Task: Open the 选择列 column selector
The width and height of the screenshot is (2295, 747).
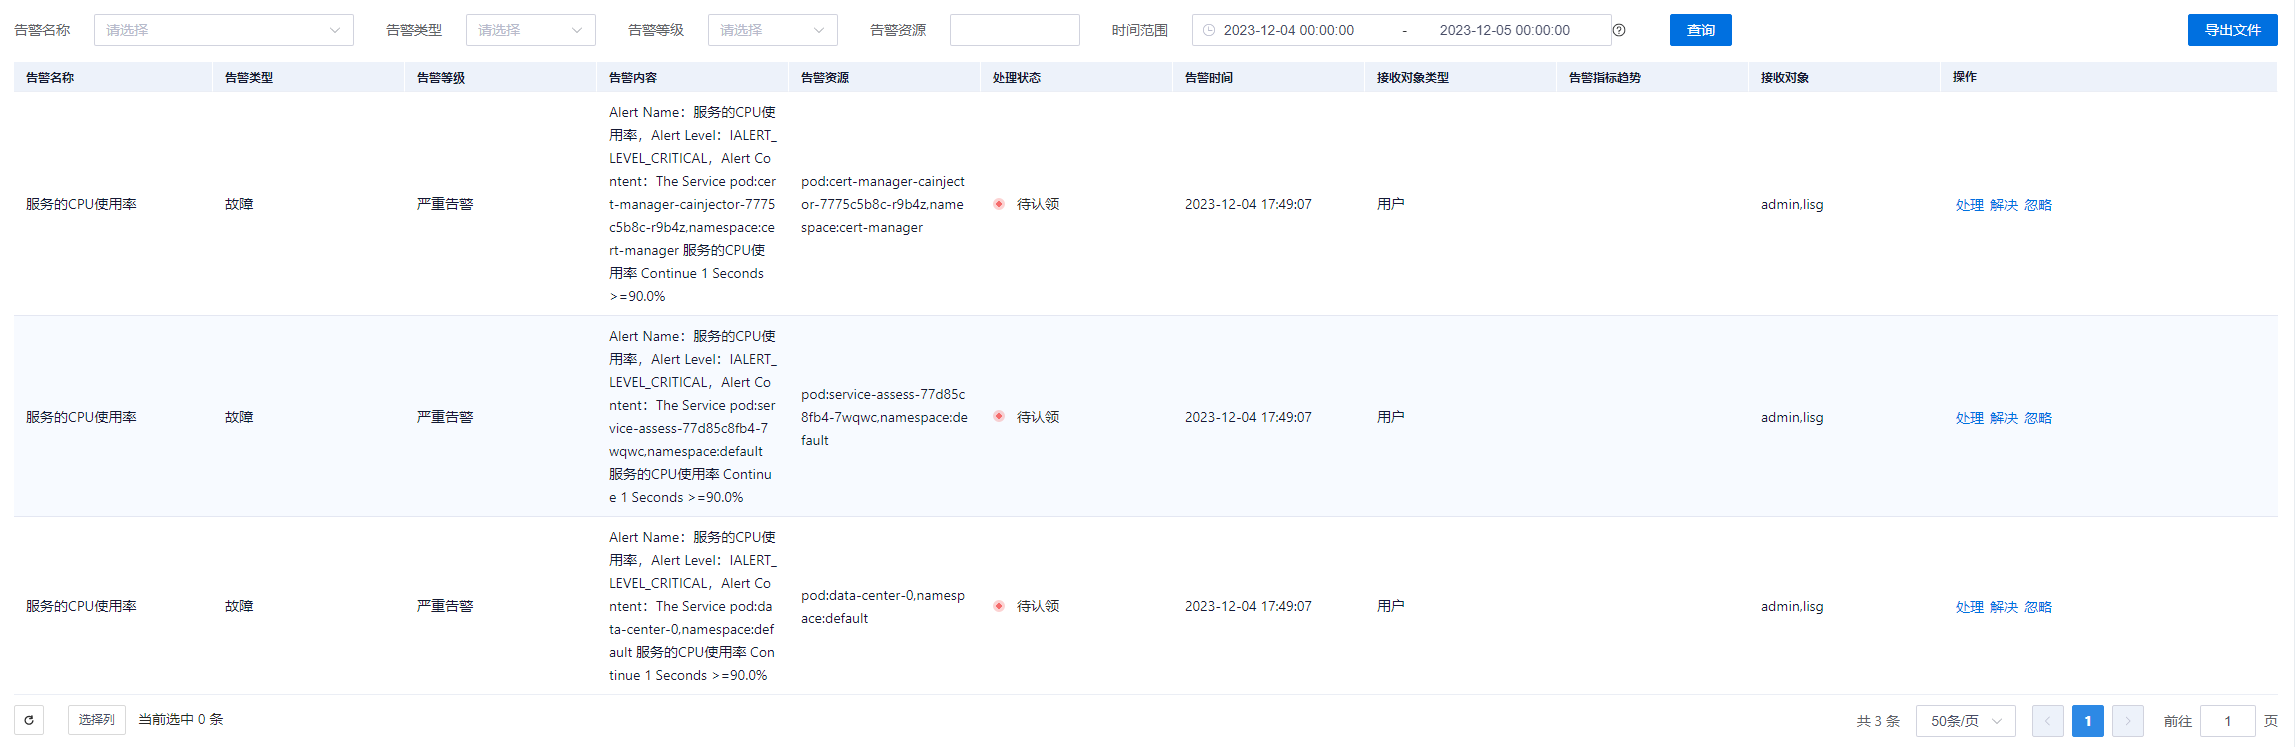Action: coord(97,720)
